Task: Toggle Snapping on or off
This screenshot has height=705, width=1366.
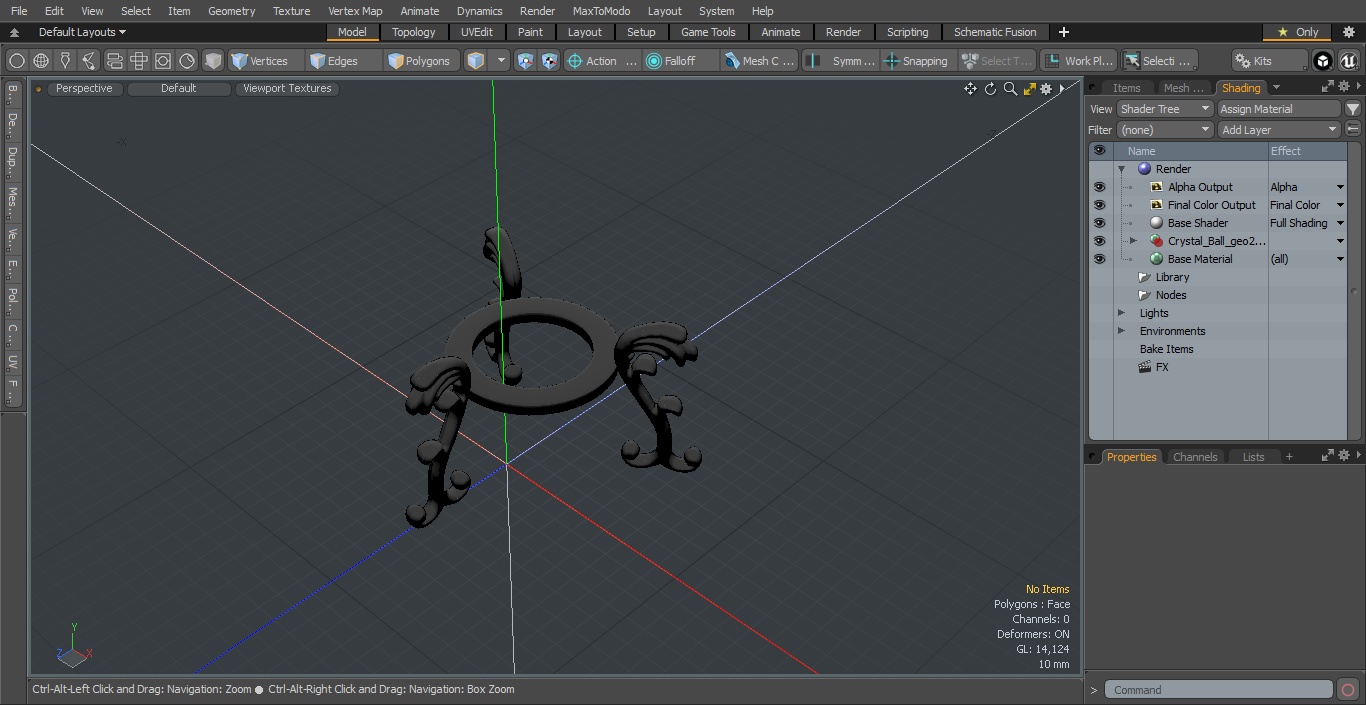Action: click(915, 61)
